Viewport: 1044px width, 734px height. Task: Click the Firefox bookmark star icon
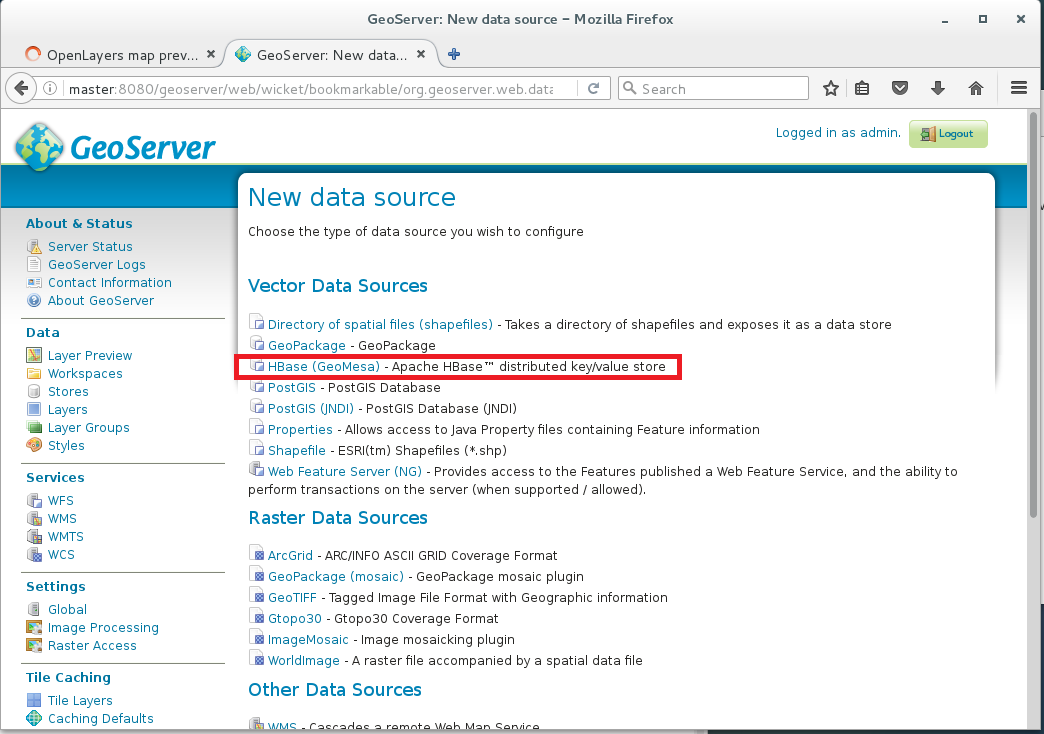coord(830,88)
